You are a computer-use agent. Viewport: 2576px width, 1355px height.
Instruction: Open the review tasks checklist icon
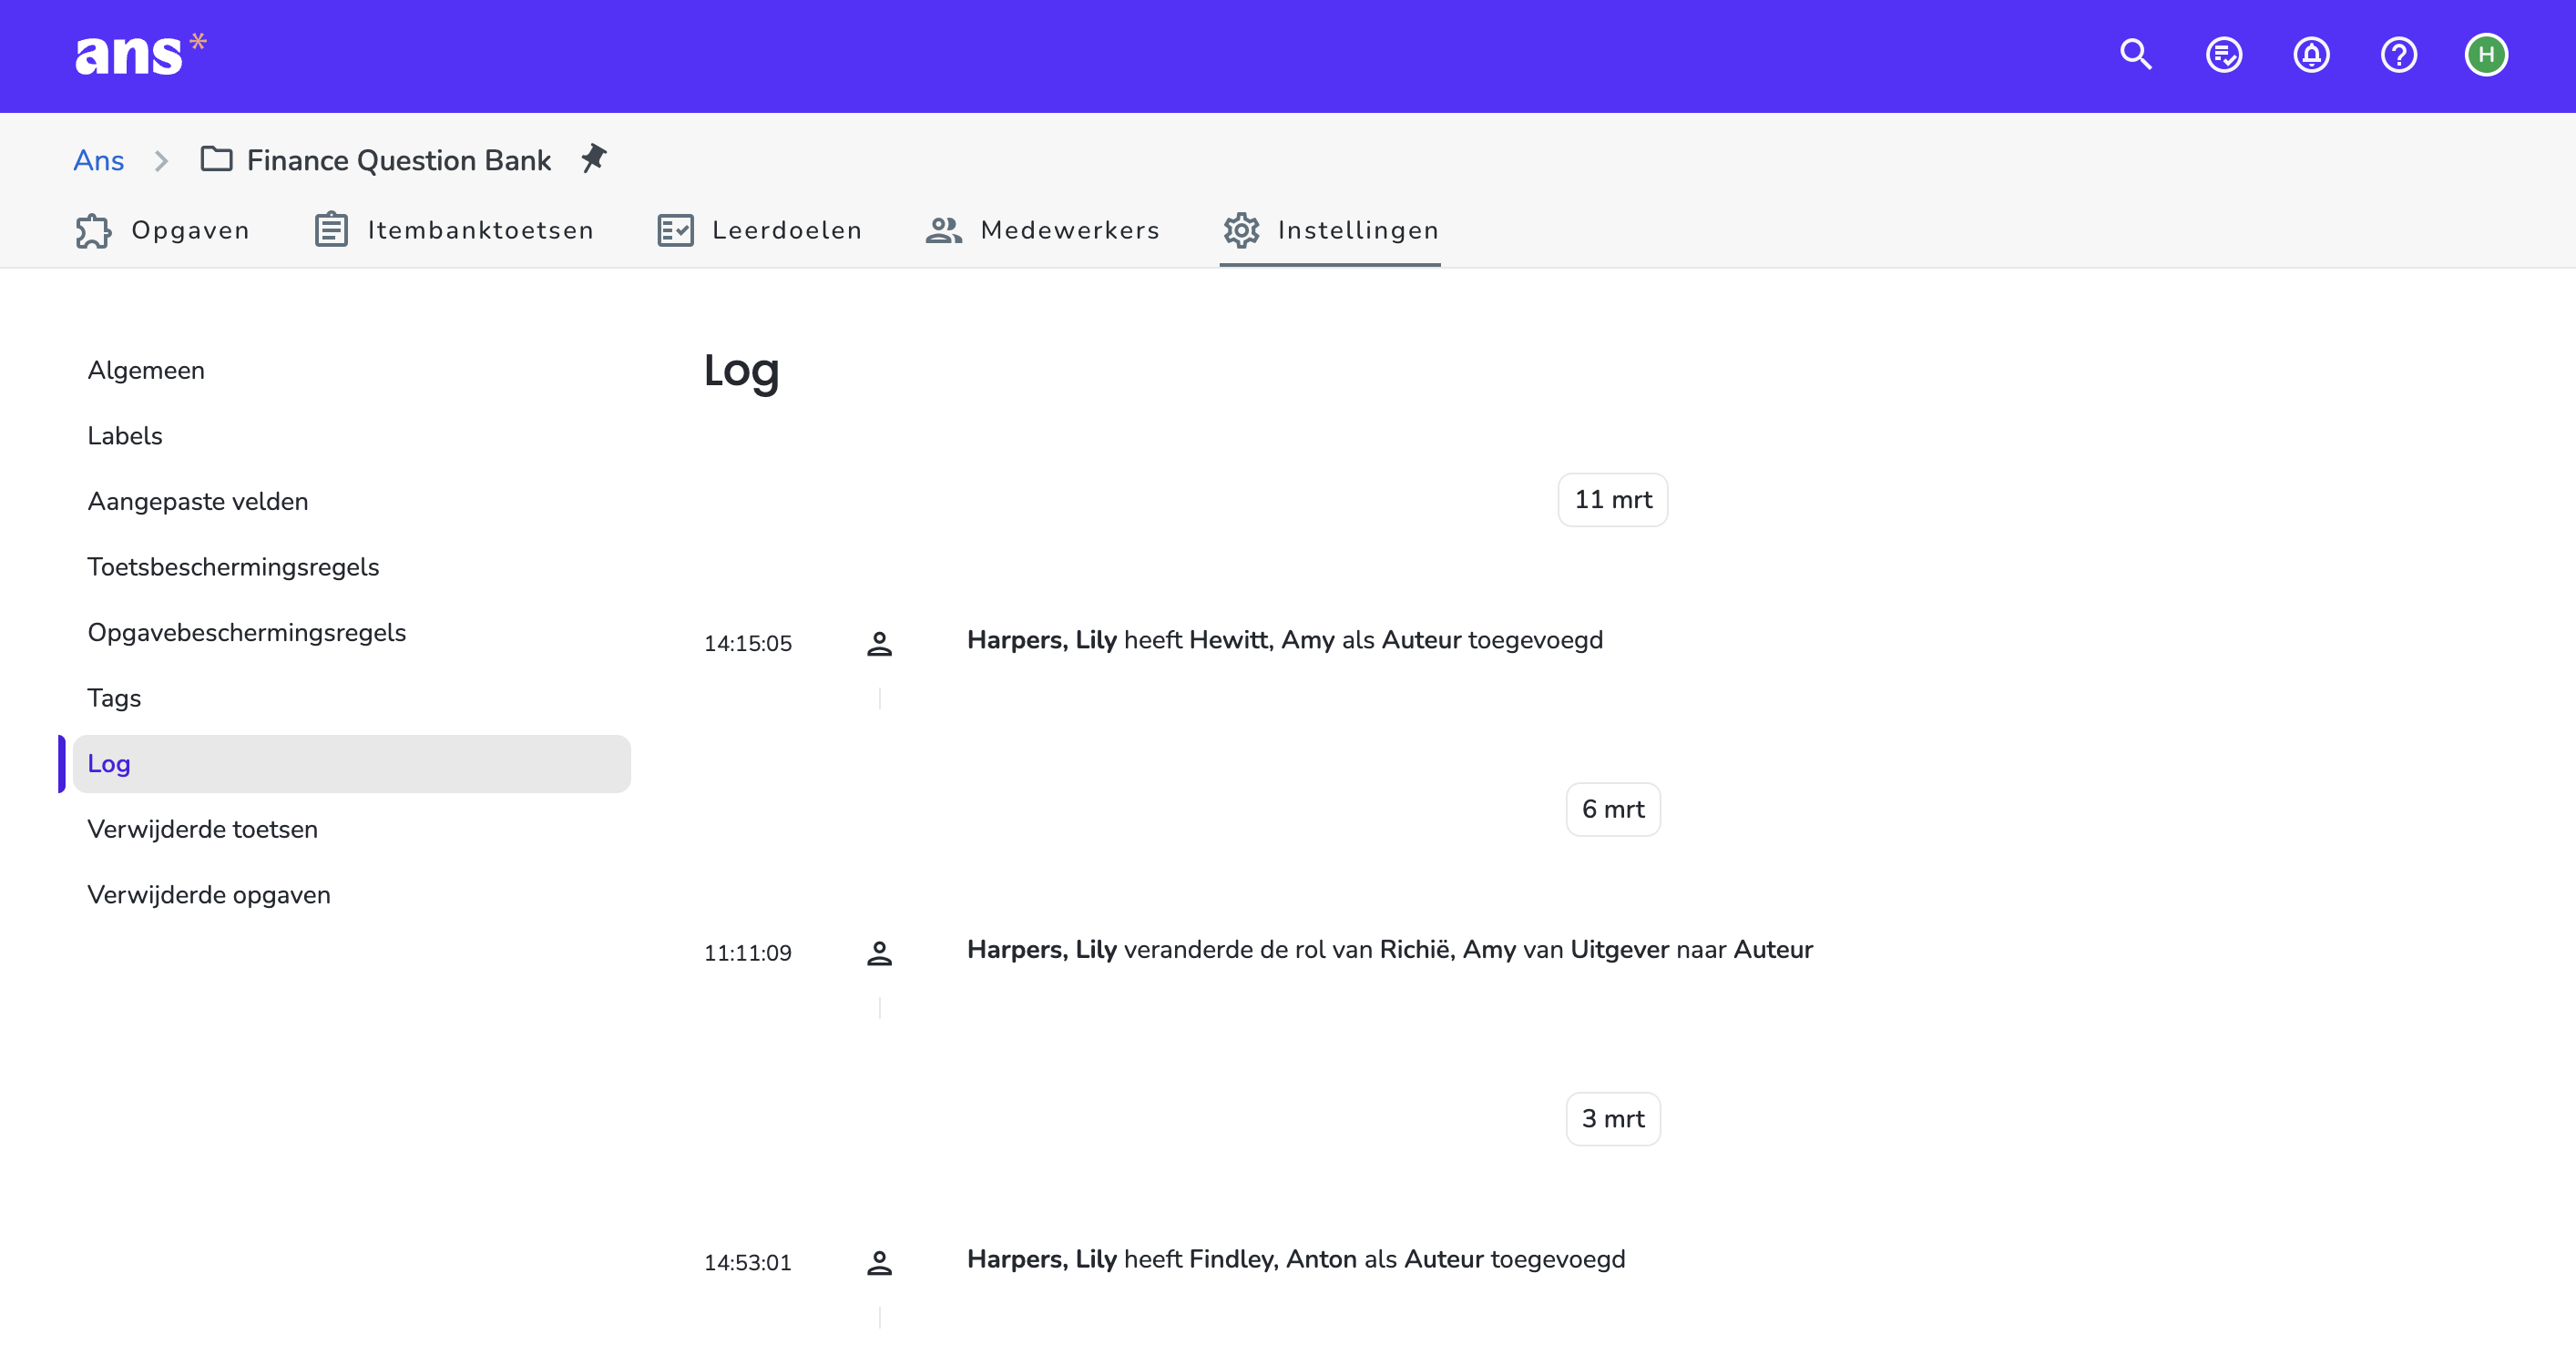point(2224,55)
